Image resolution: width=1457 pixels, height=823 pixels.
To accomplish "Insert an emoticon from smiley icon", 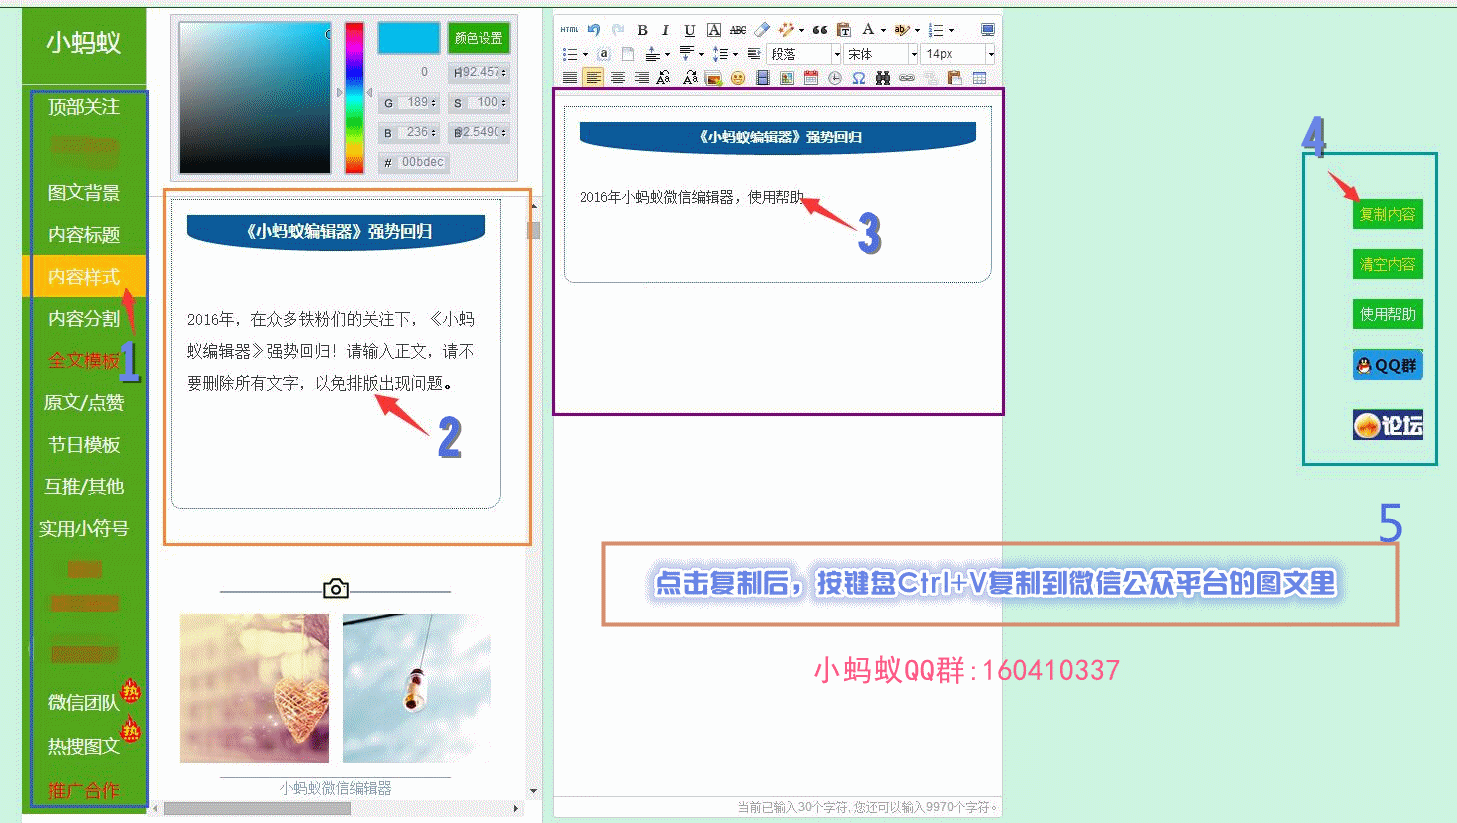I will tap(738, 78).
